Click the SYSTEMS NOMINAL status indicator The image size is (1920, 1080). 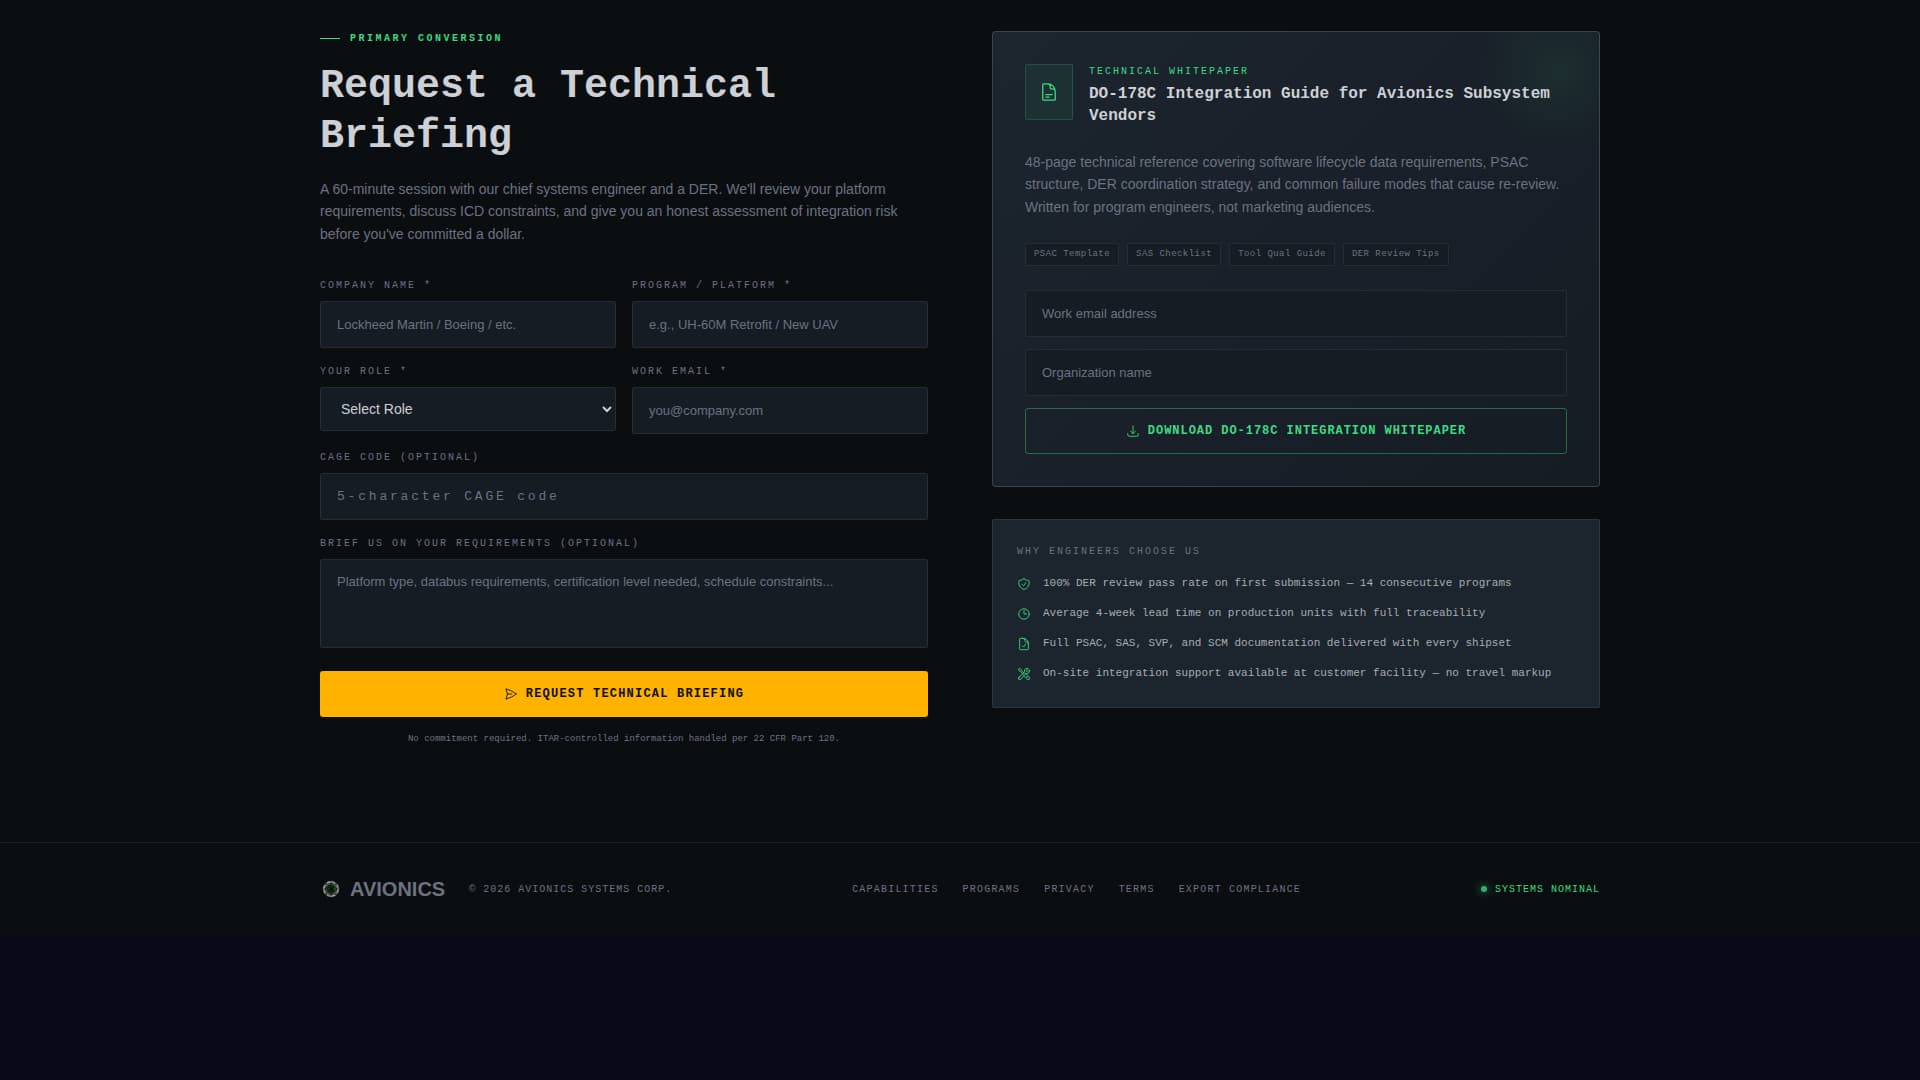click(x=1539, y=888)
